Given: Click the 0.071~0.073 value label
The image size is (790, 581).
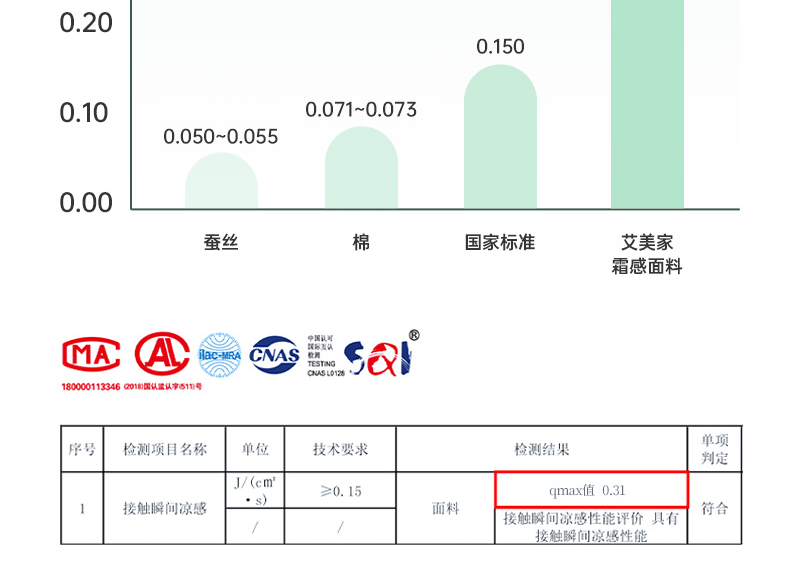Looking at the screenshot, I should [x=361, y=109].
